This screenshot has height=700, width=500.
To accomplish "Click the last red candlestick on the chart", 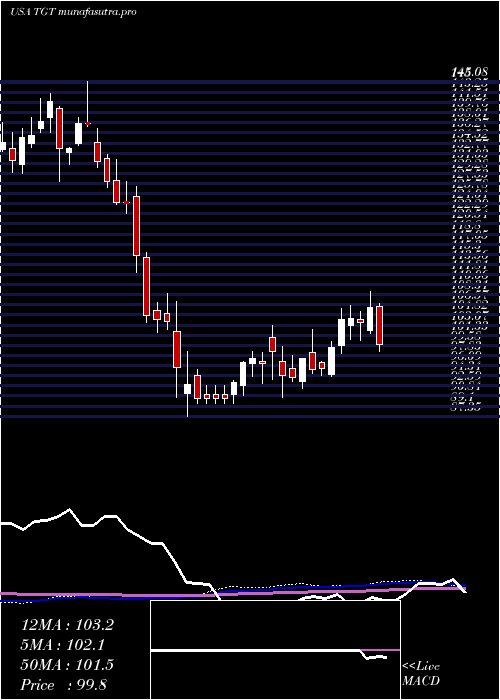I will click(x=379, y=325).
